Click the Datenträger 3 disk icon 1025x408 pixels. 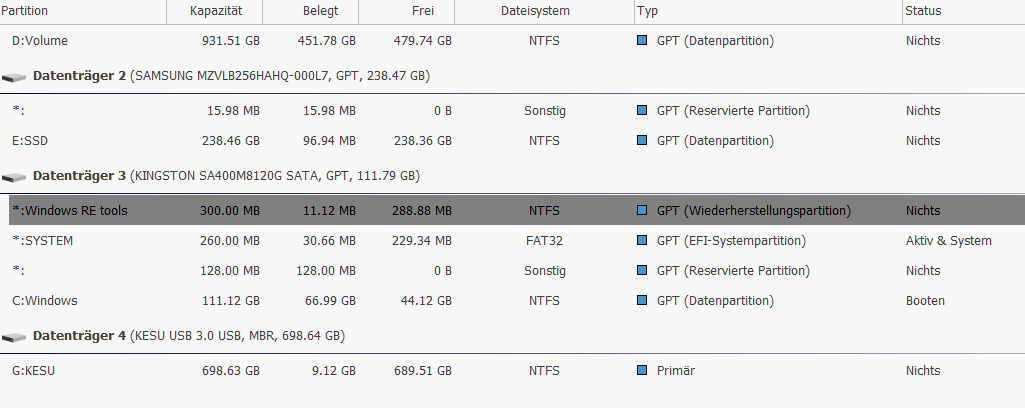14,177
